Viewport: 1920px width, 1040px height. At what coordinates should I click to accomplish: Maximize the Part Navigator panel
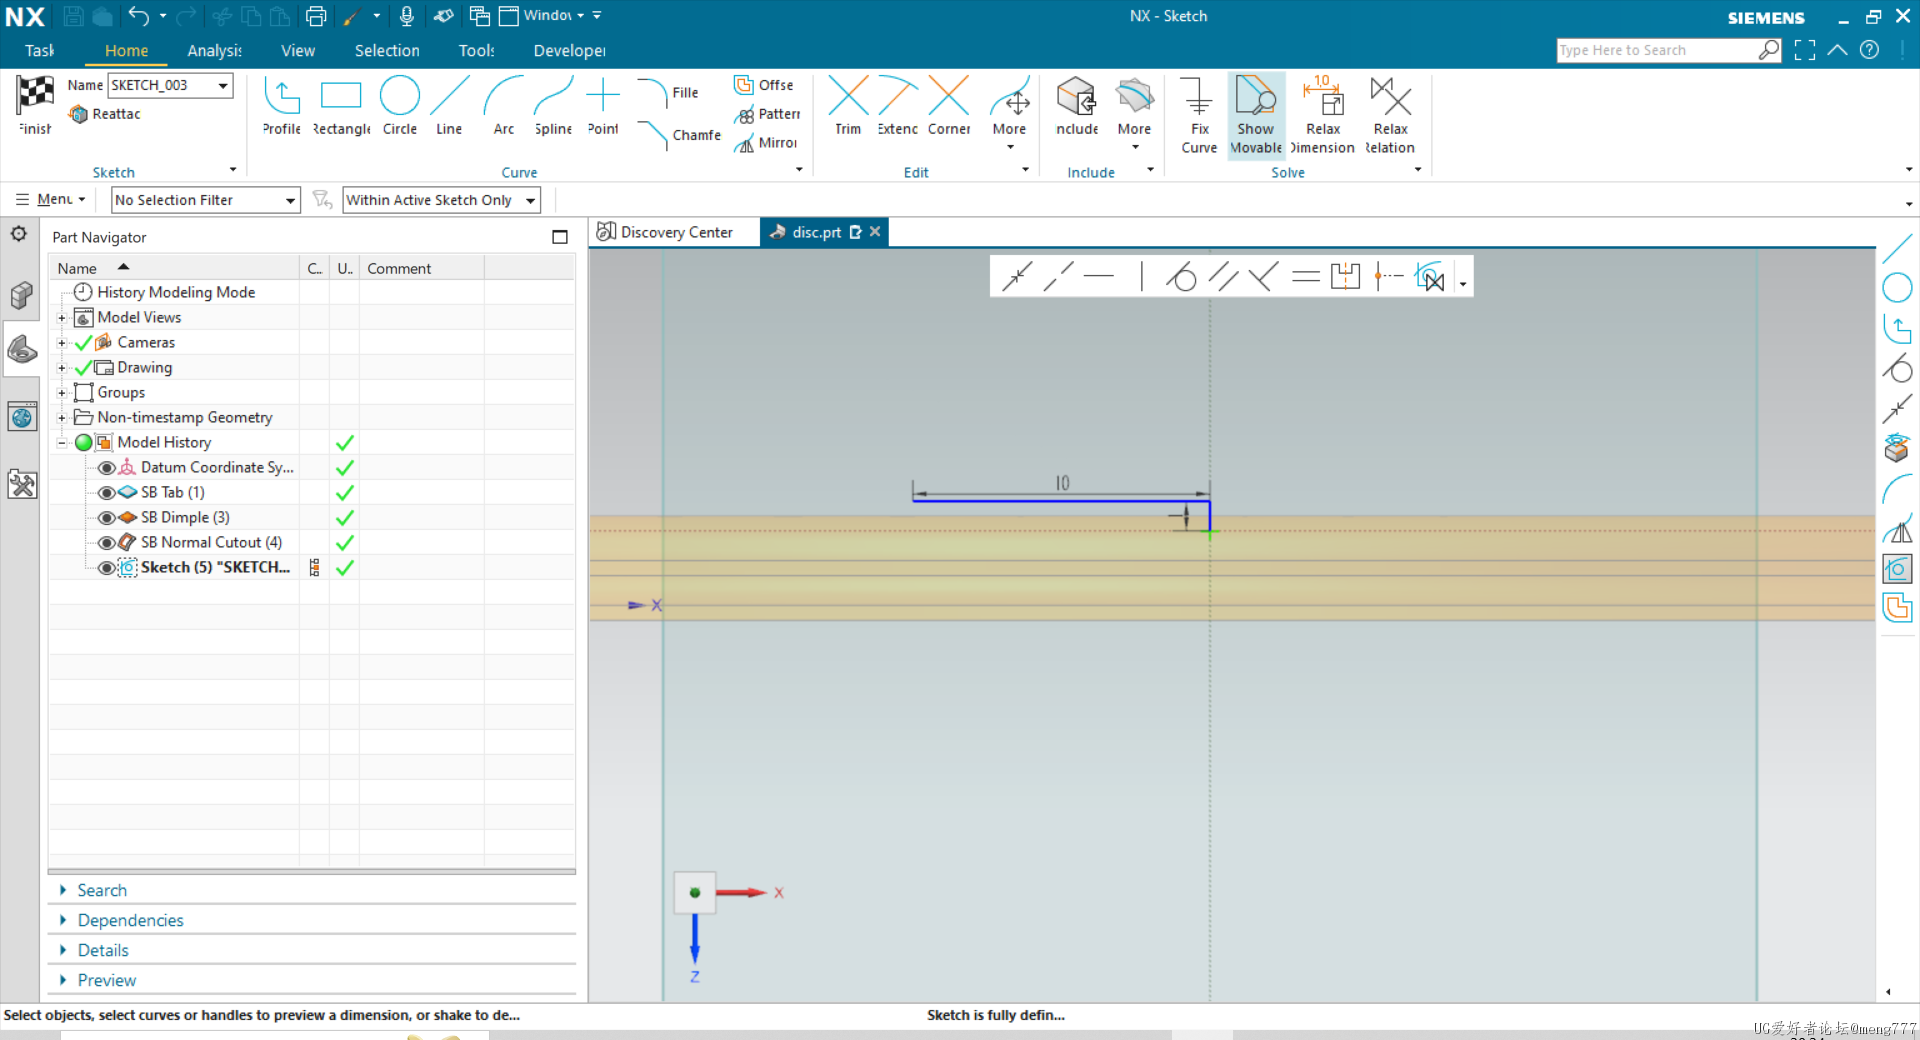click(560, 237)
